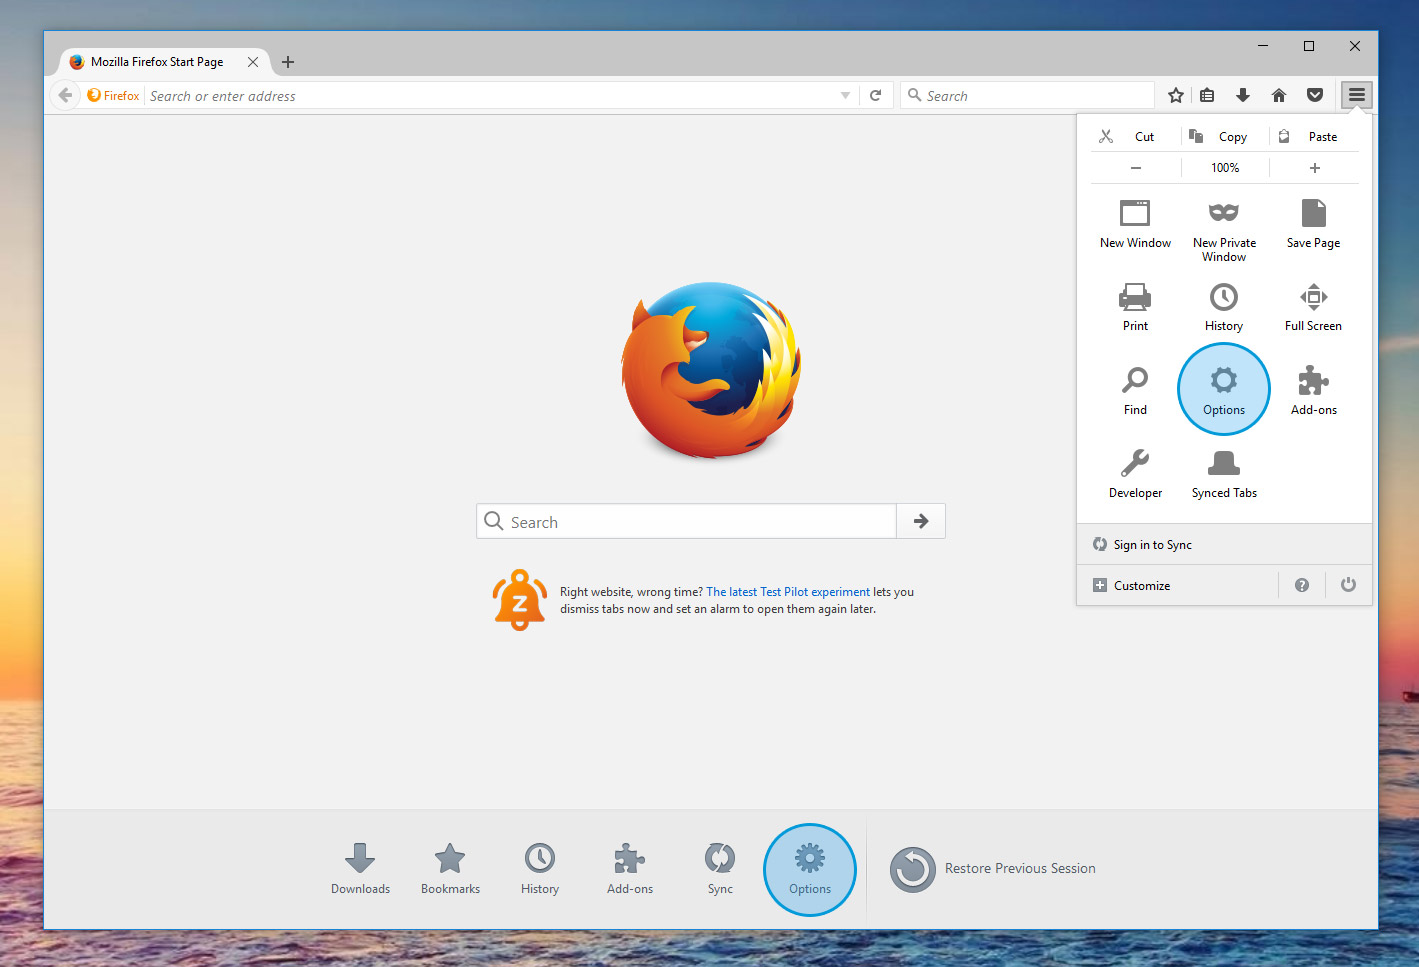The image size is (1419, 967).
Task: Click Customize in the menu panel
Action: (1141, 586)
